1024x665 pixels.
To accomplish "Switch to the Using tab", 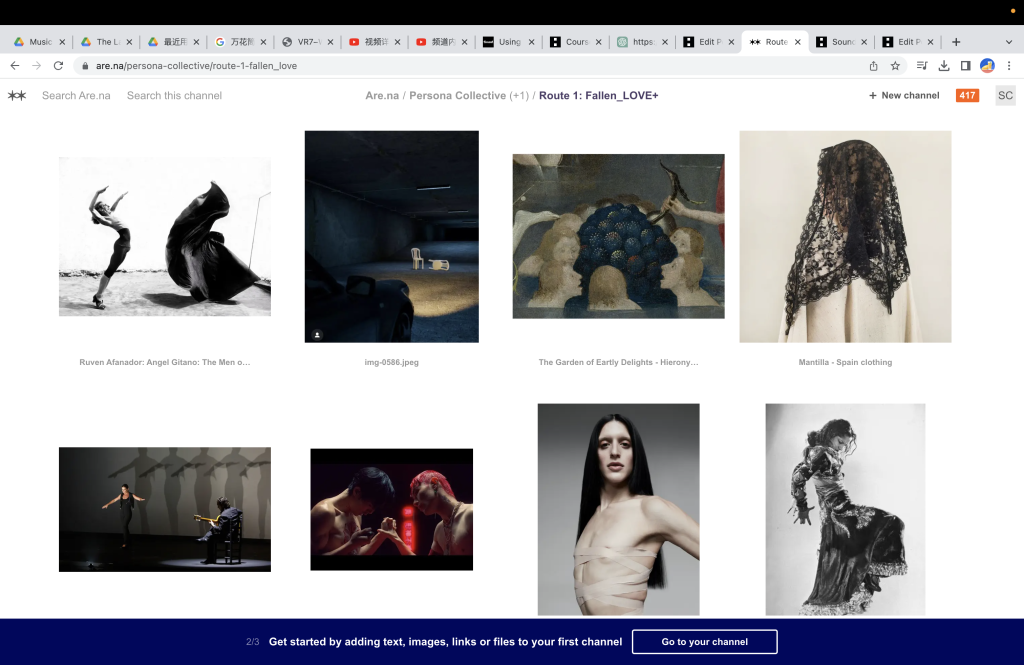I will pos(508,42).
